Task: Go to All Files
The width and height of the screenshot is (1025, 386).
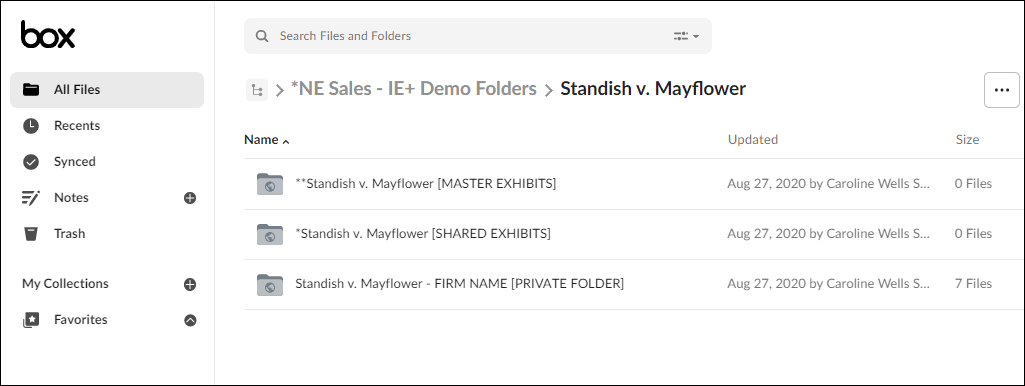Action: (x=107, y=90)
